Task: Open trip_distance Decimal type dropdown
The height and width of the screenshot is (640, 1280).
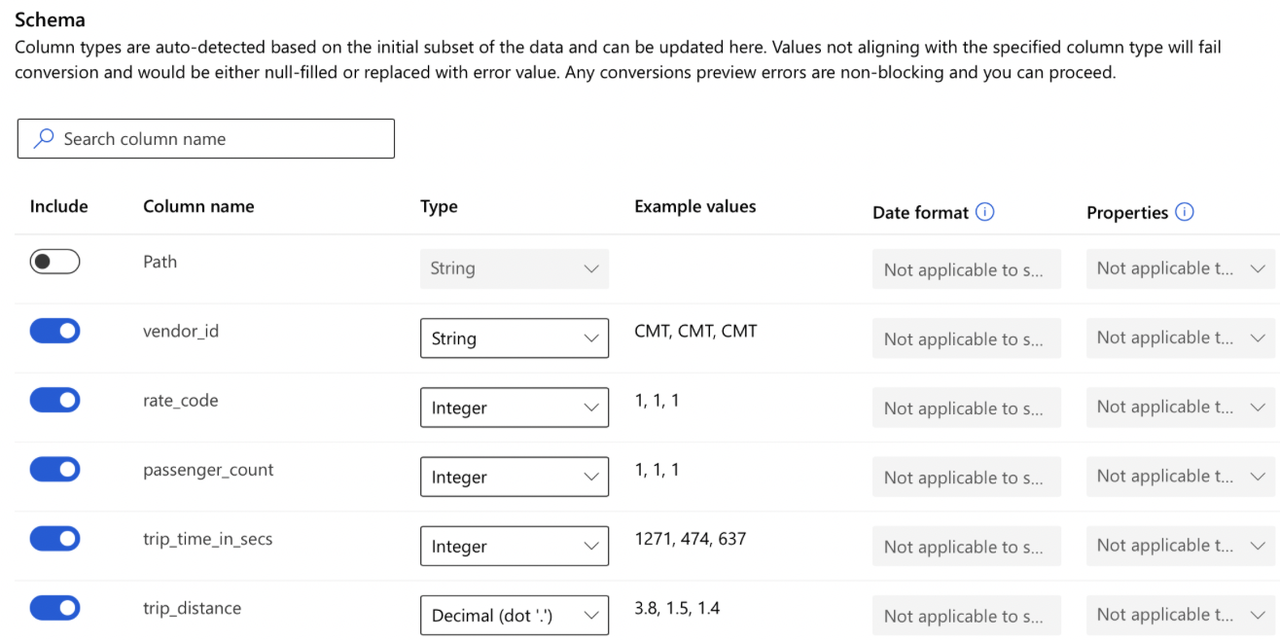Action: point(514,615)
